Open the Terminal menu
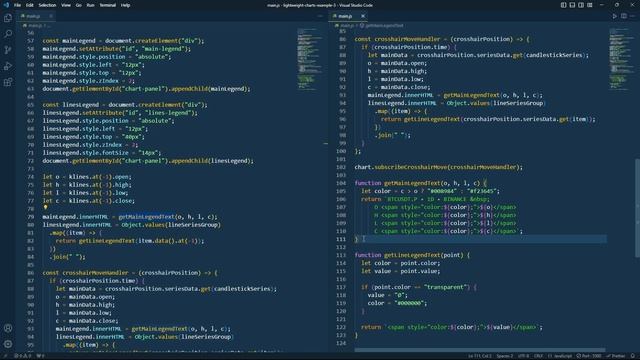Screen dimensions: 640x360 coord(108,5)
